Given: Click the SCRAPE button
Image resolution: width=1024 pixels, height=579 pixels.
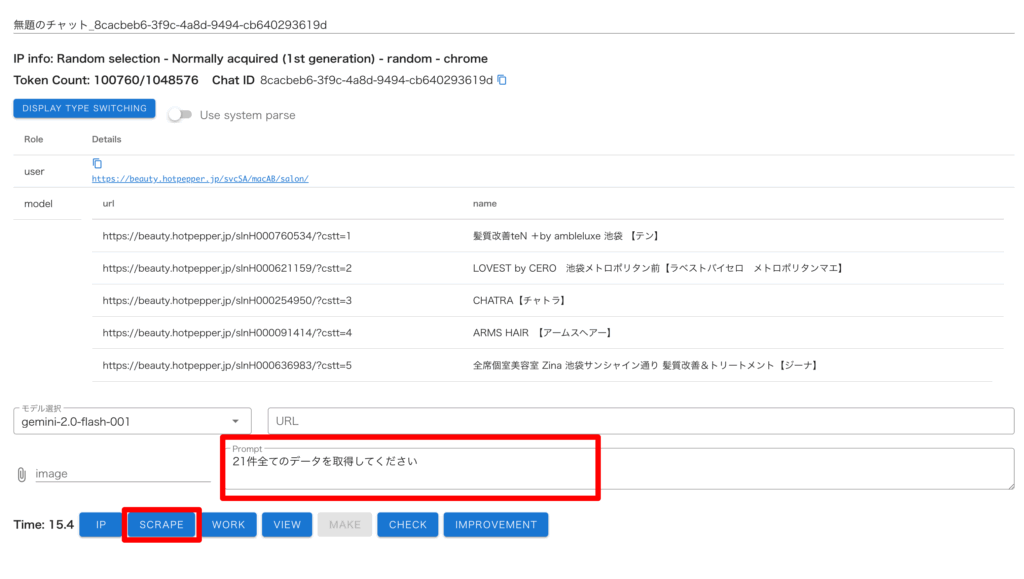Looking at the screenshot, I should click(161, 525).
